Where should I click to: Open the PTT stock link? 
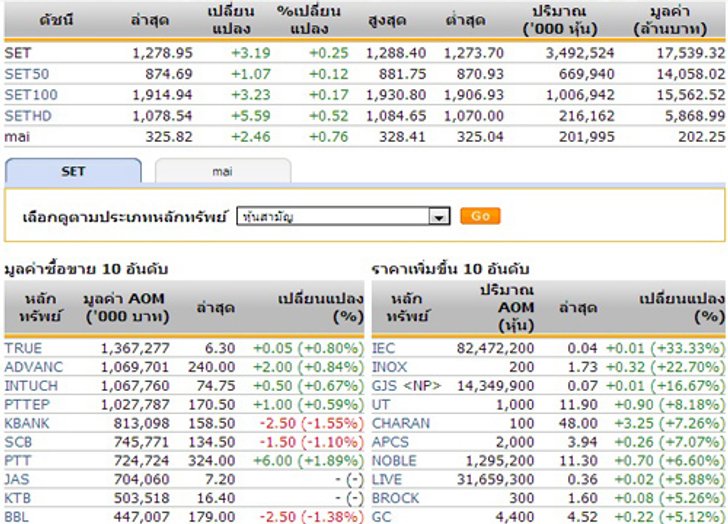18,460
